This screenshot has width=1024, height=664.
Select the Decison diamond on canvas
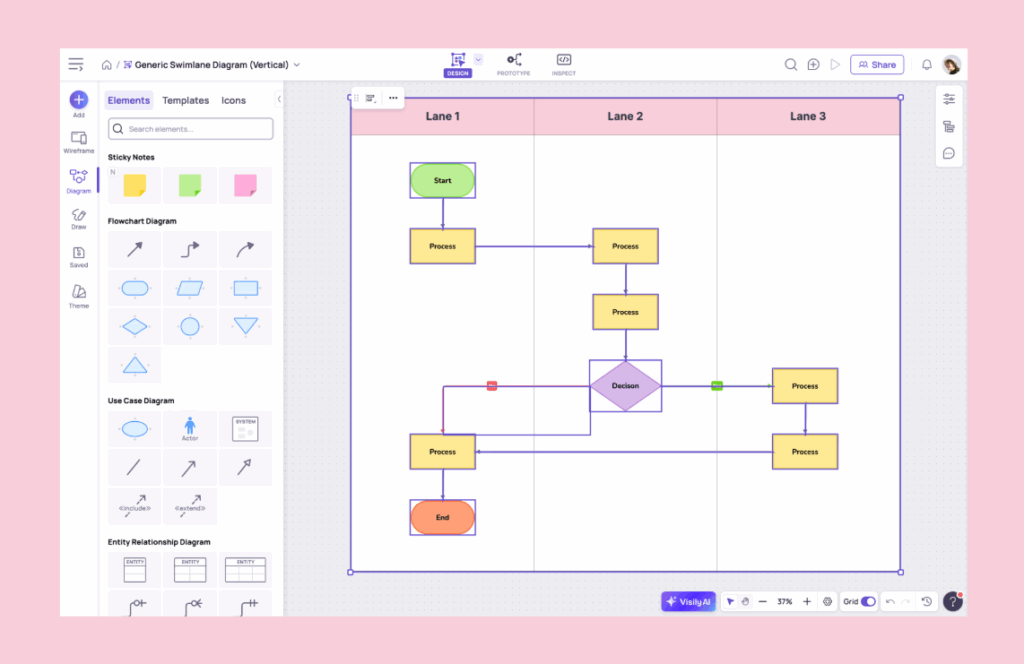point(626,386)
